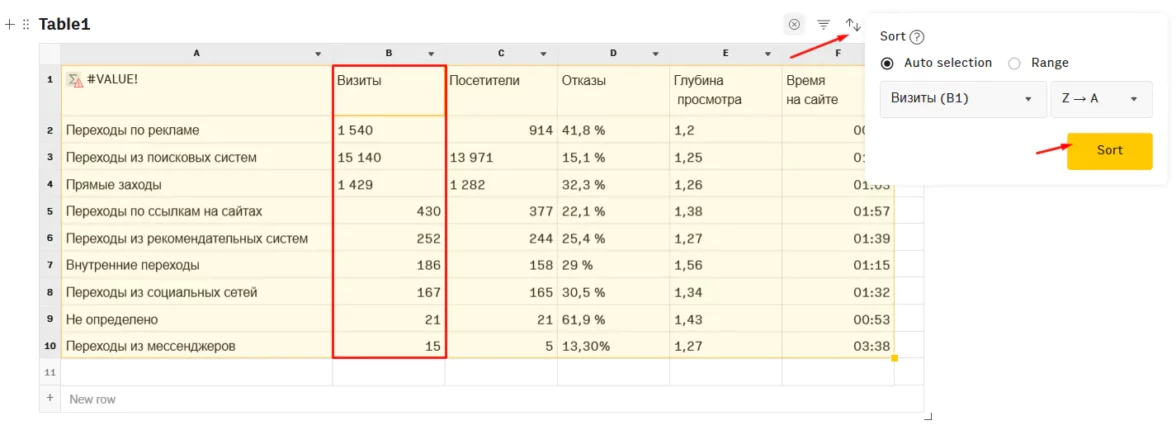The image size is (1176, 444).
Task: Click the Прямые заходы cell
Action: point(196,185)
